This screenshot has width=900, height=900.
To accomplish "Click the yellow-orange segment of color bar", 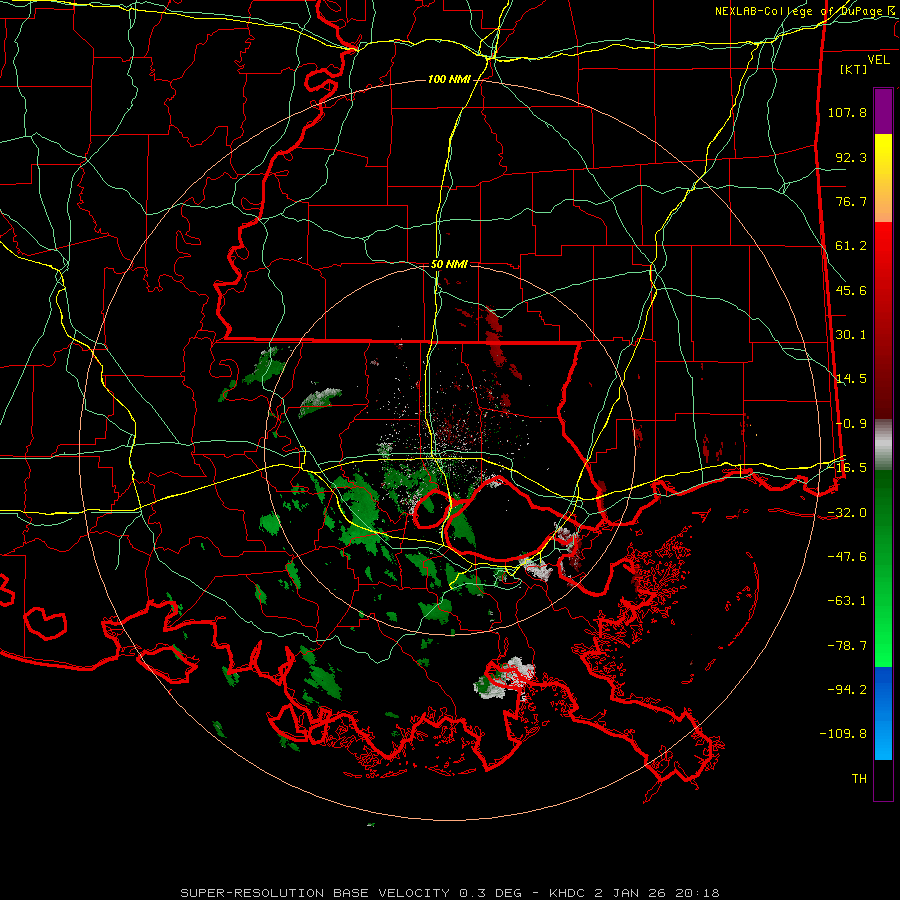I will [x=883, y=178].
